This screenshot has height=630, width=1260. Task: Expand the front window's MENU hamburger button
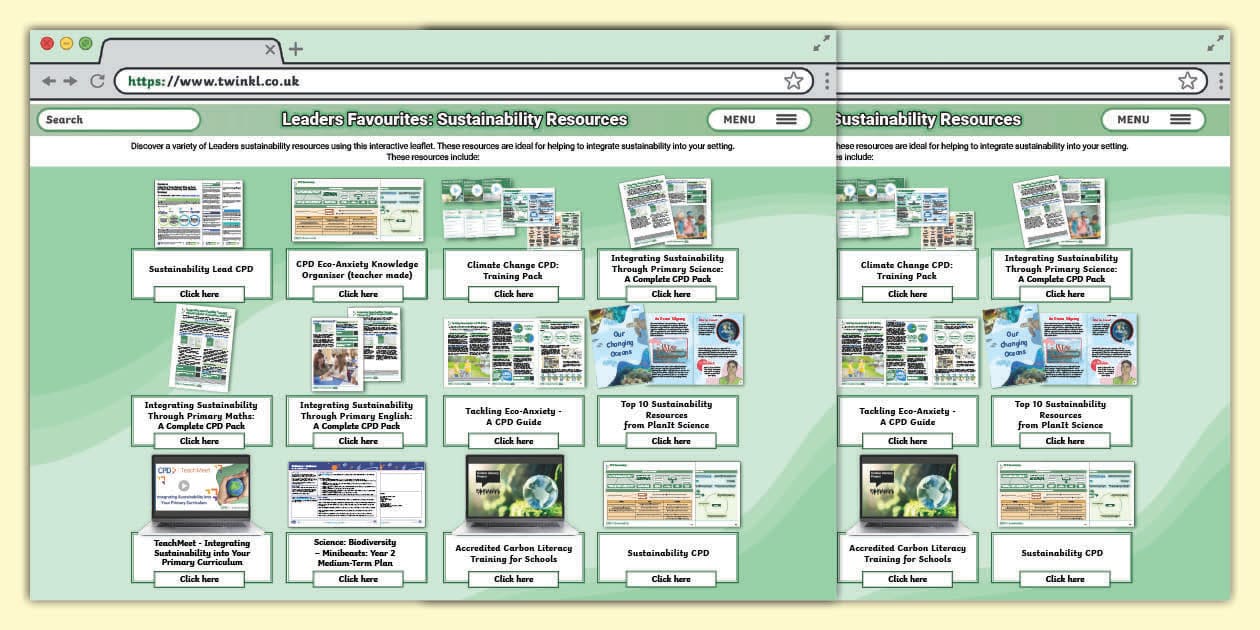click(x=759, y=119)
